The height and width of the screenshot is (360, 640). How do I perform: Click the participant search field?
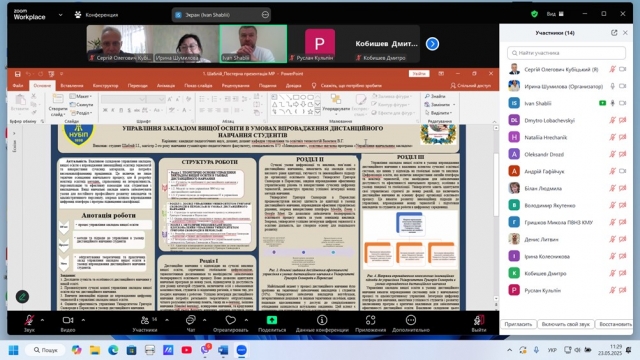click(566, 53)
